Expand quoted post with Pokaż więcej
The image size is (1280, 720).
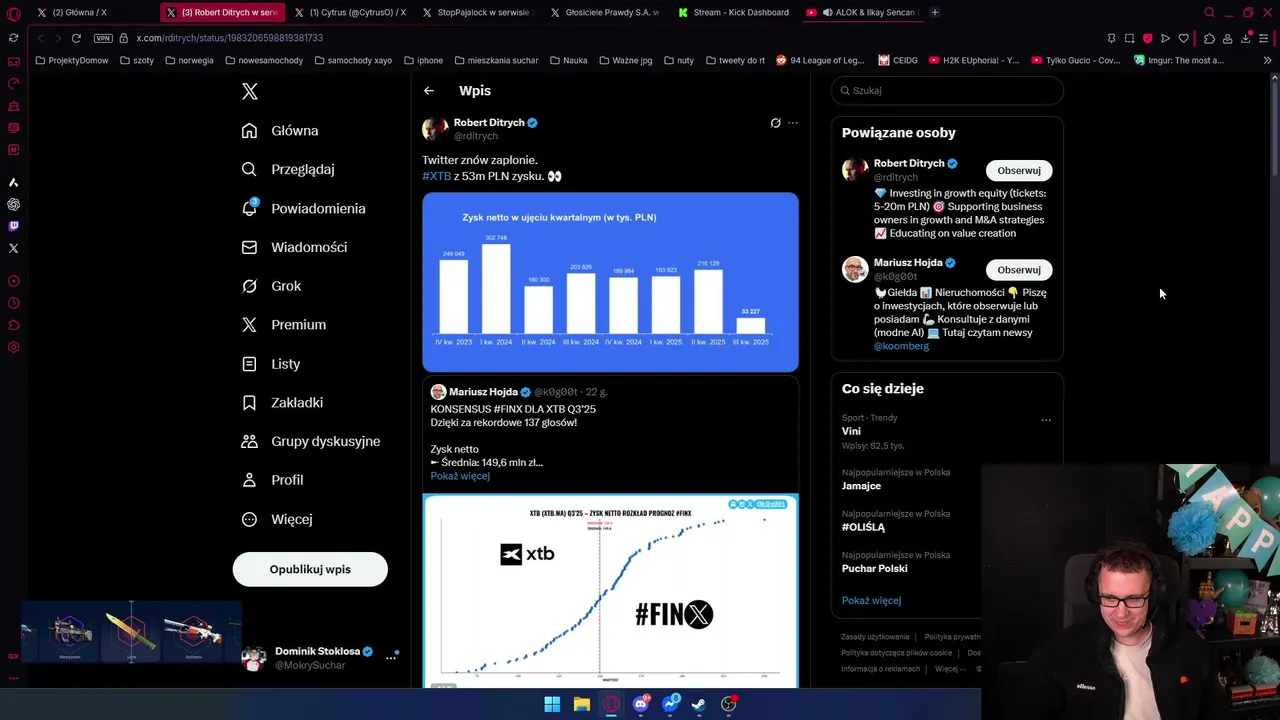pyautogui.click(x=460, y=476)
